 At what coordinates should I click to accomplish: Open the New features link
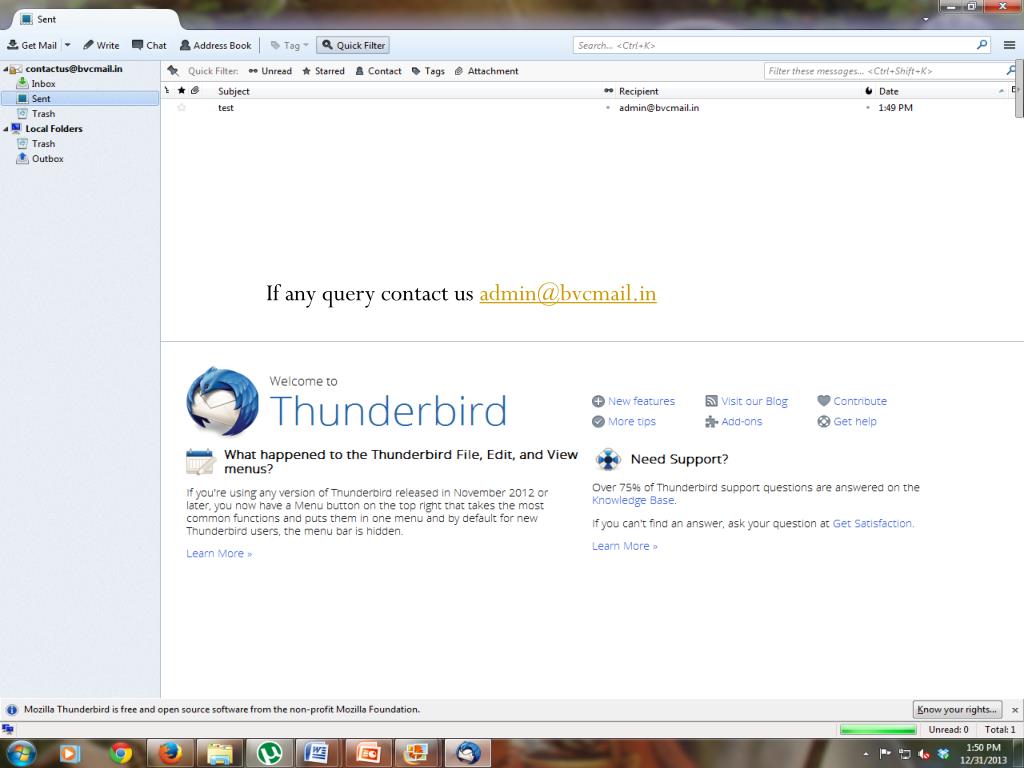tap(633, 401)
